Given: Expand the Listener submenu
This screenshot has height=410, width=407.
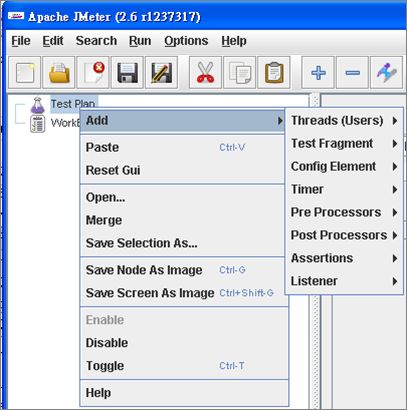Looking at the screenshot, I should click(x=344, y=281).
